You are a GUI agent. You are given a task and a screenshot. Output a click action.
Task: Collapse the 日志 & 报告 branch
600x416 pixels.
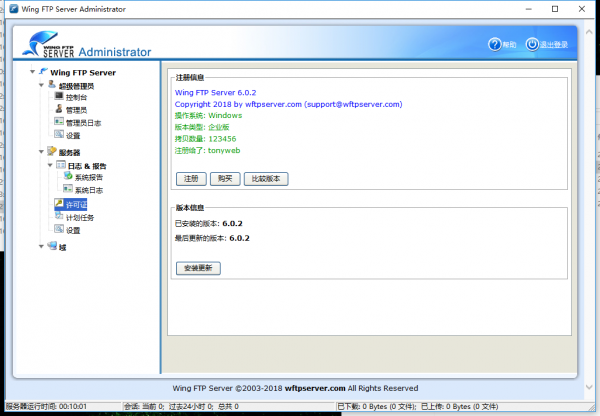pos(50,165)
